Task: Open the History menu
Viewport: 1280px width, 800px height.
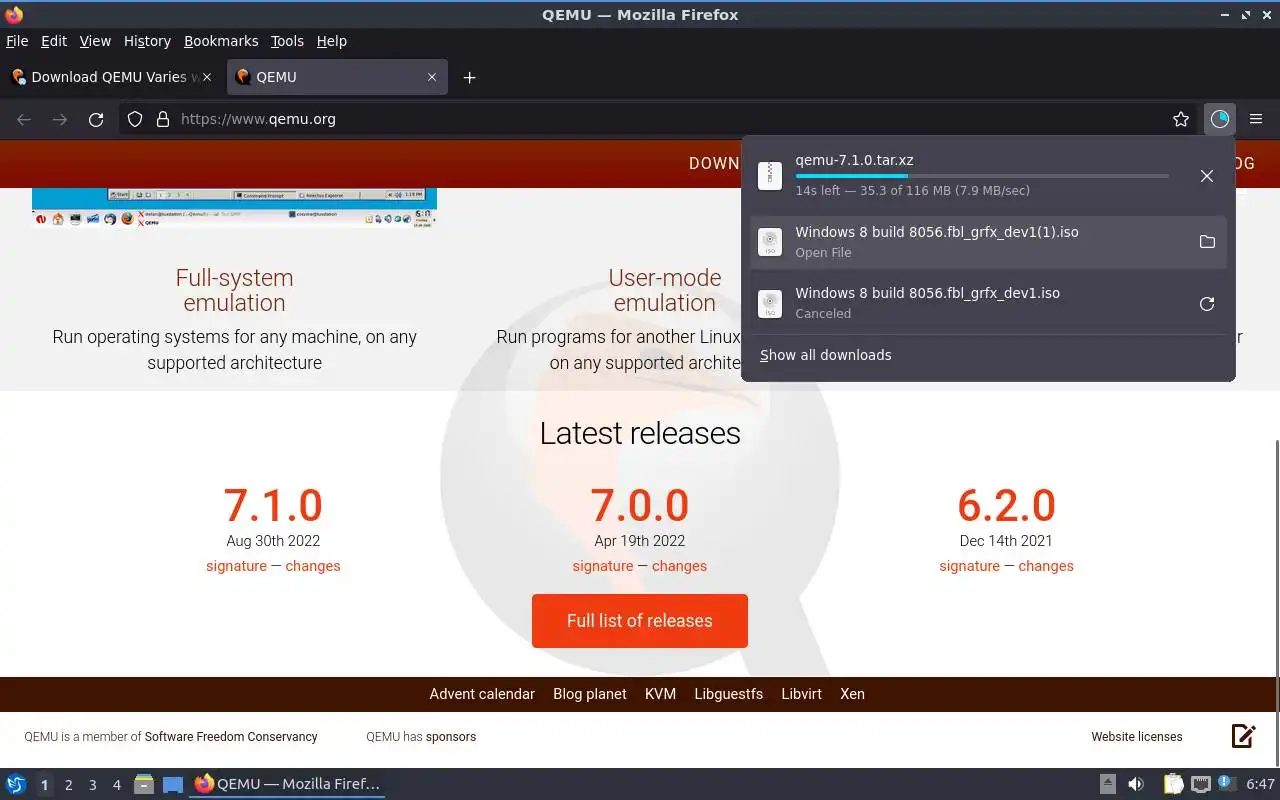Action: point(147,41)
